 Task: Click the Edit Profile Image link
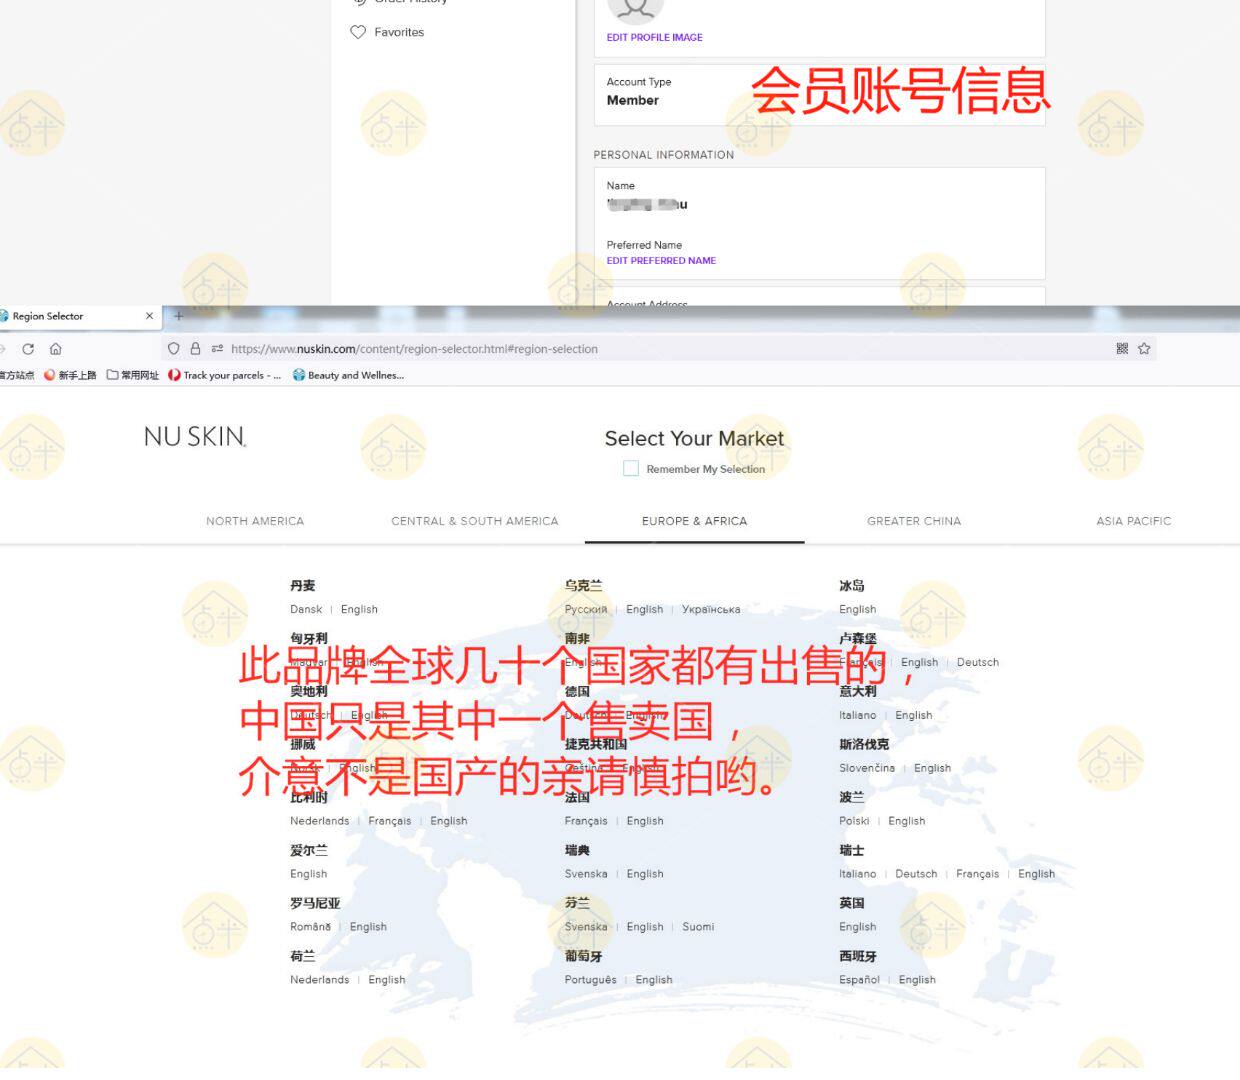[x=654, y=38]
